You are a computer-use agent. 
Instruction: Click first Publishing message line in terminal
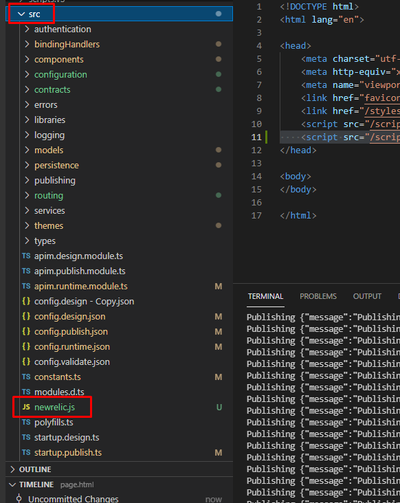[323, 317]
